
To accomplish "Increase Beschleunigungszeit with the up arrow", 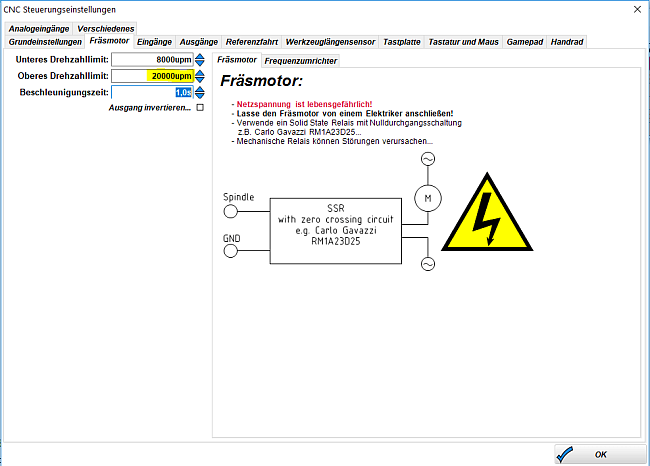I will click(x=200, y=88).
